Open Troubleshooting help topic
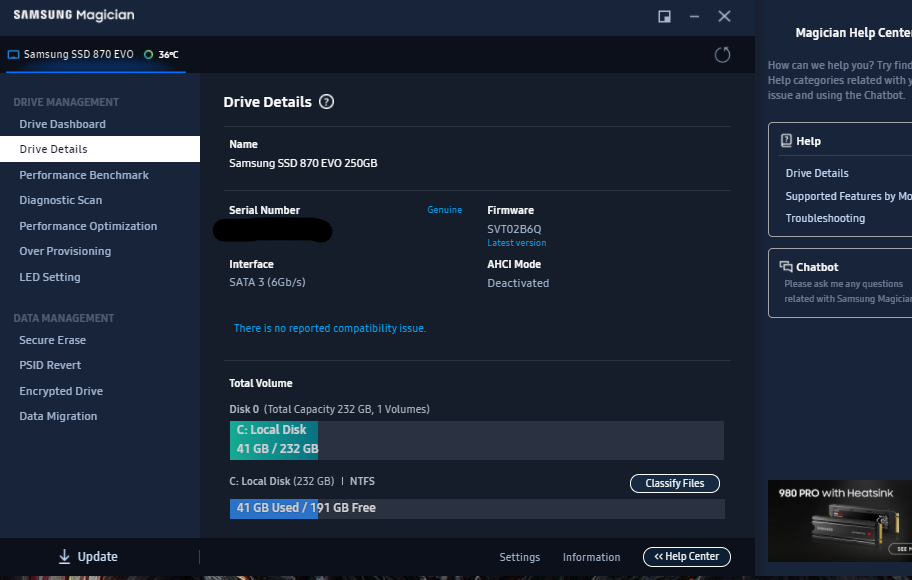This screenshot has height=580, width=912. tap(825, 218)
